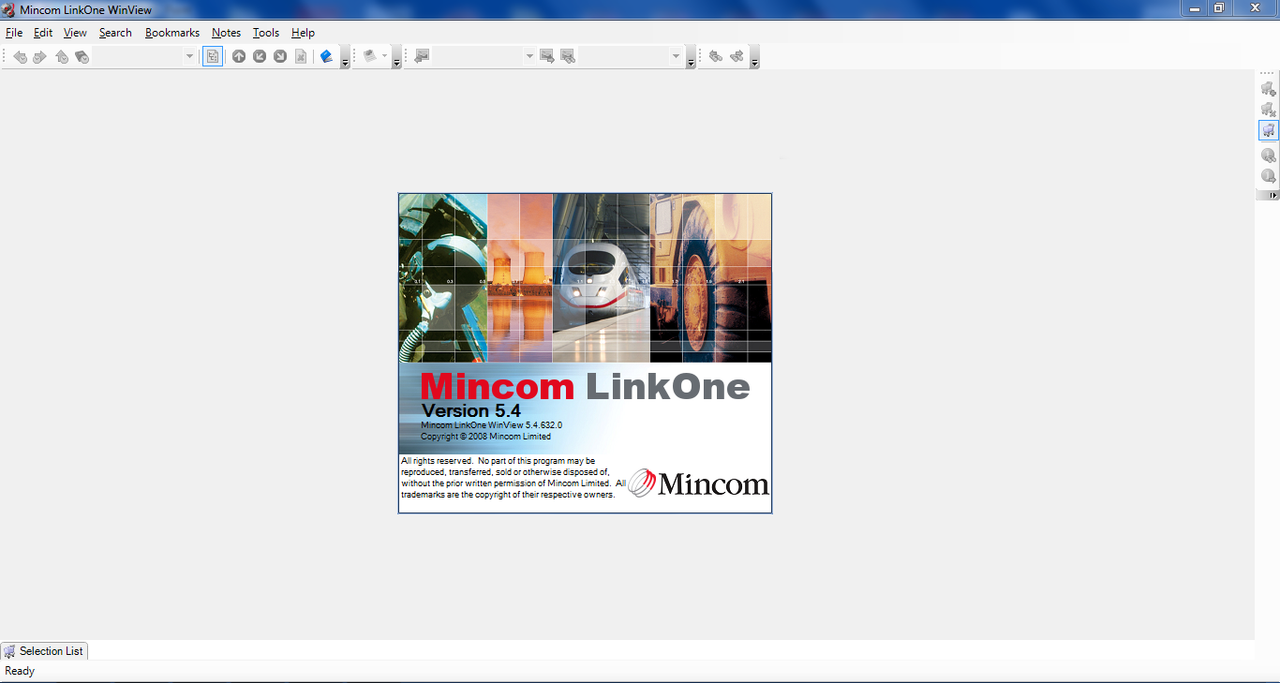
Task: Open options arrow after the blue book icon
Action: [x=345, y=58]
